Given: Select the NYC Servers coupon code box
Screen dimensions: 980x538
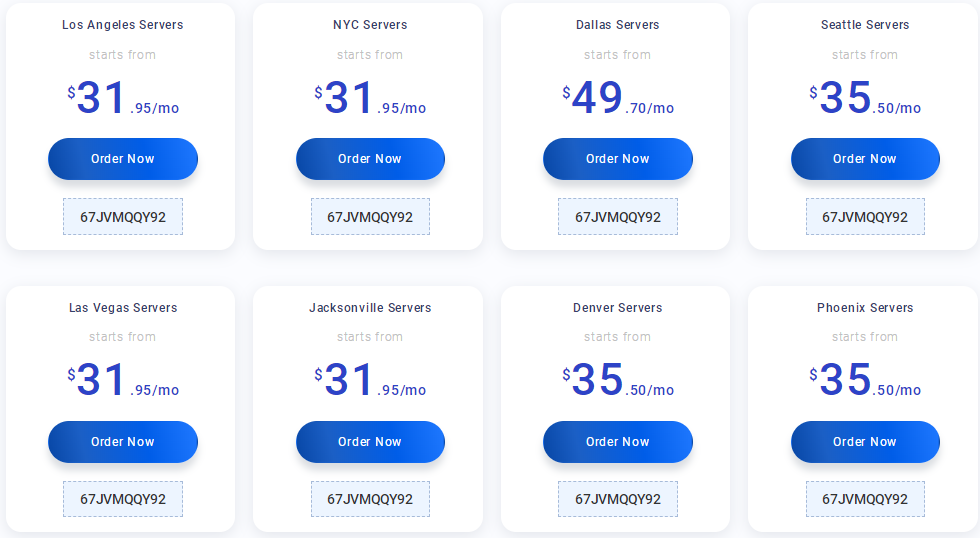Looking at the screenshot, I should pyautogui.click(x=370, y=217).
